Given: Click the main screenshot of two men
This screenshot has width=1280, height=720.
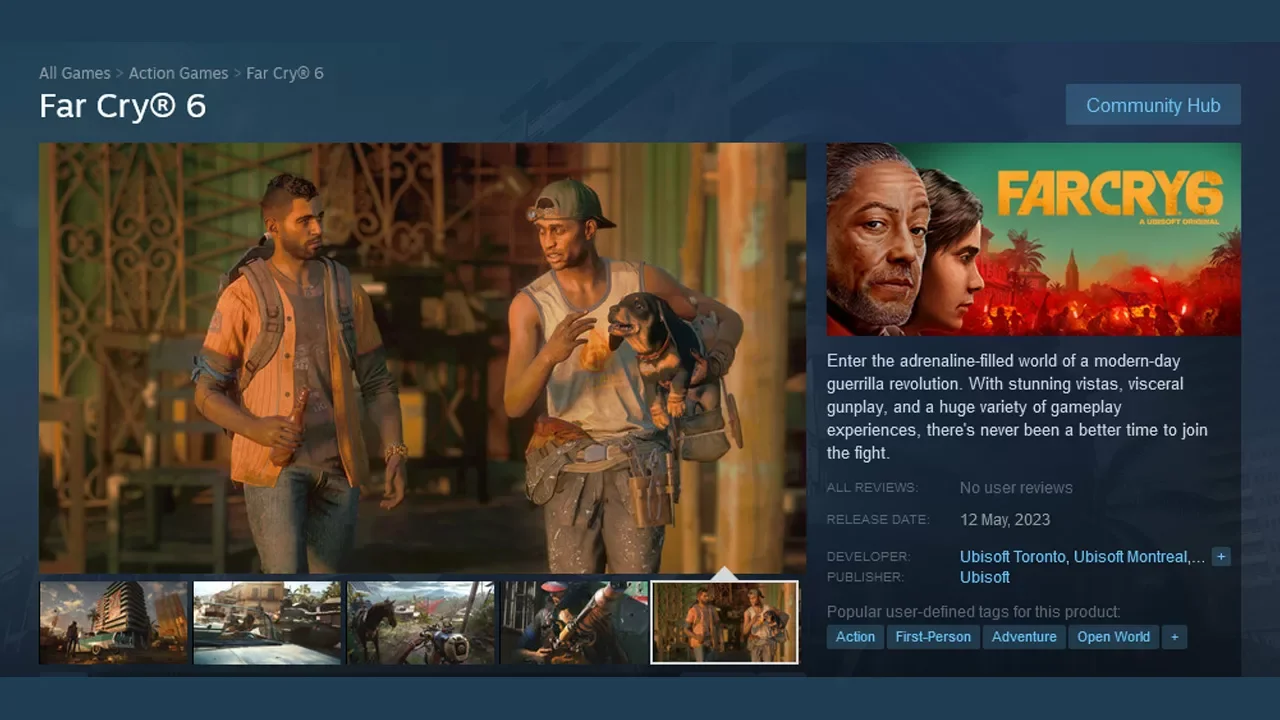Looking at the screenshot, I should tap(422, 357).
